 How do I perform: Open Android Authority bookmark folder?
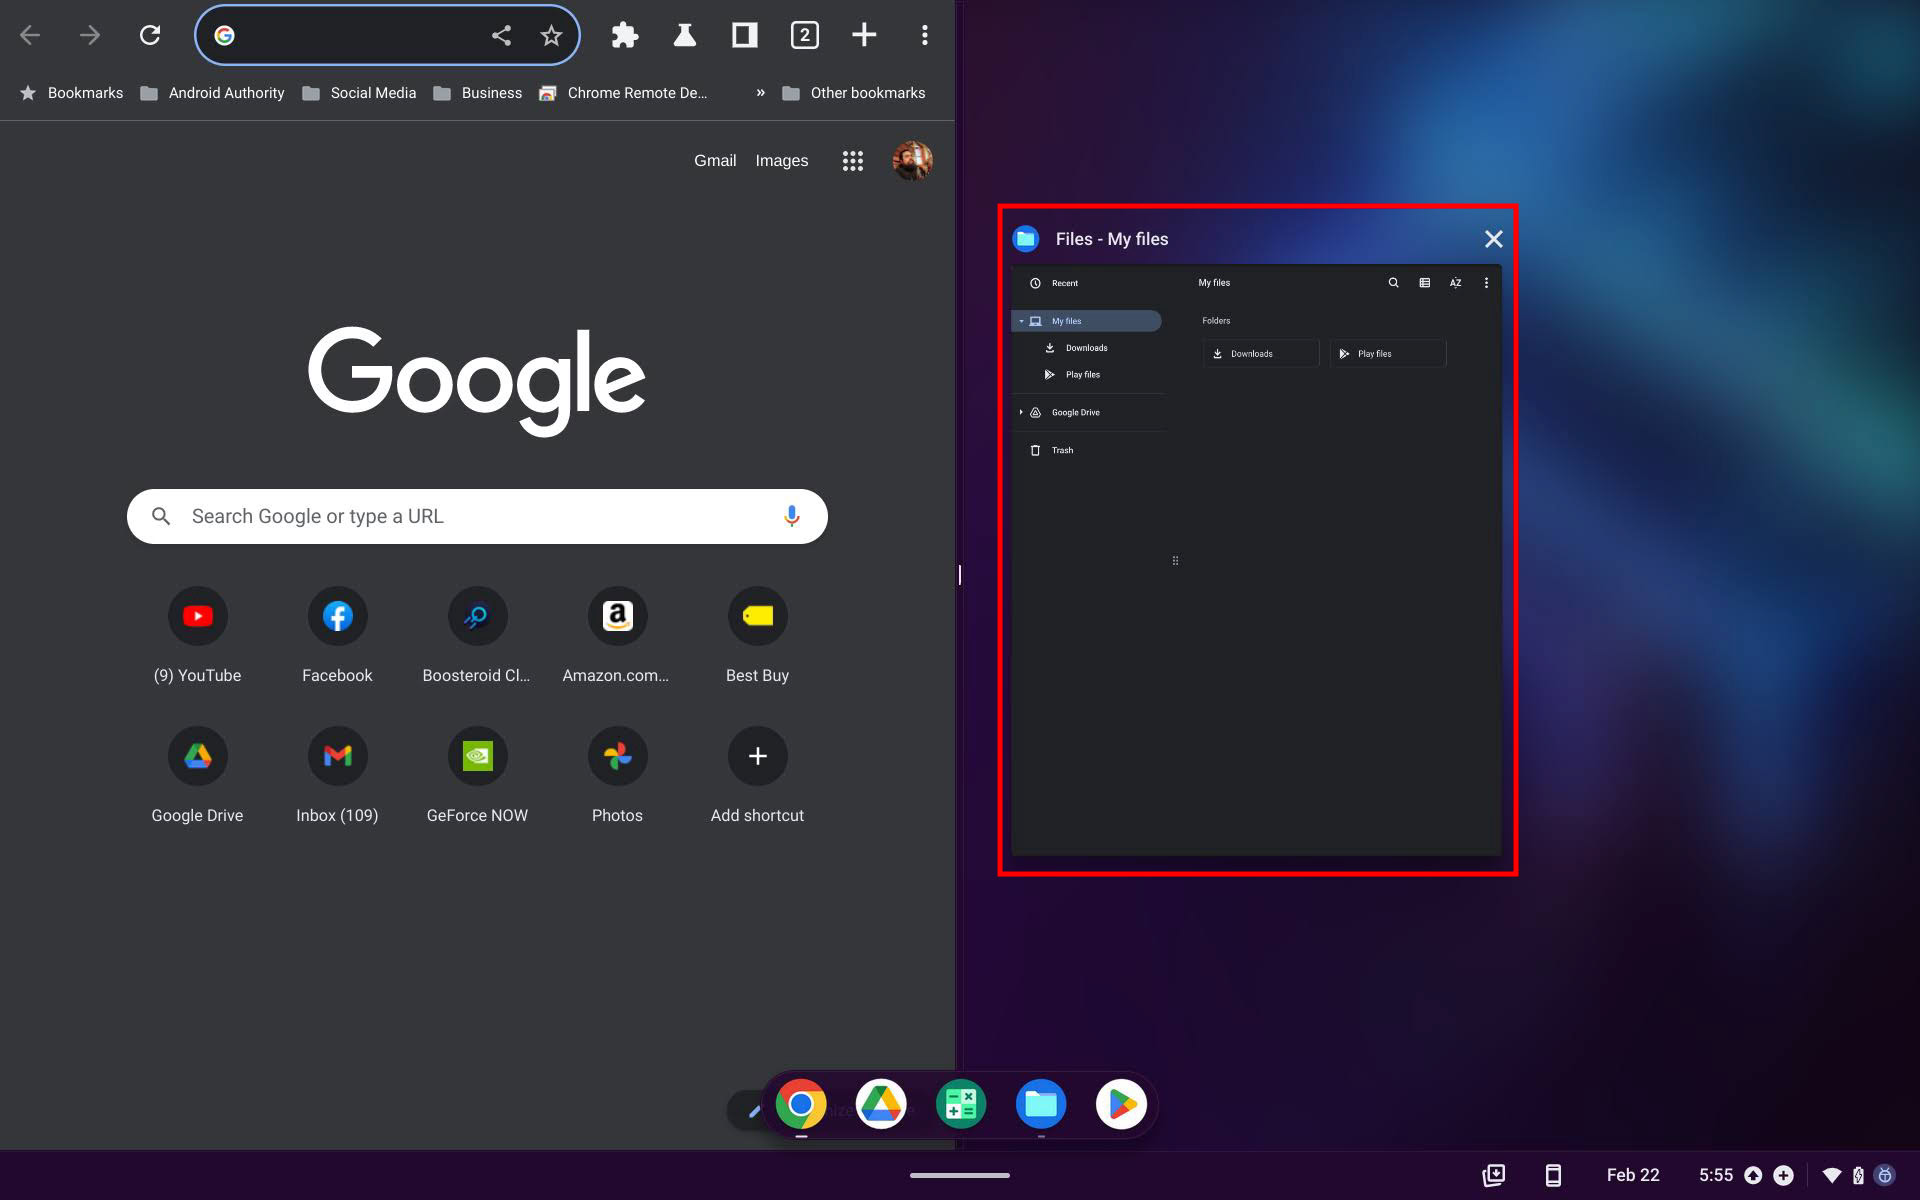tap(212, 93)
